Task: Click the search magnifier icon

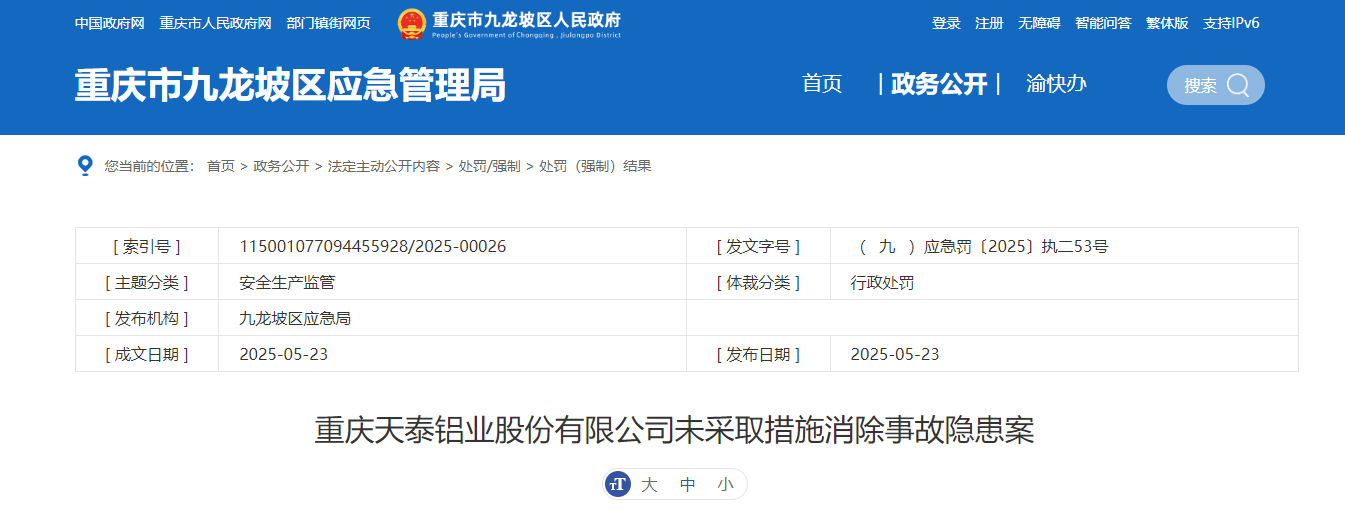Action: [x=1238, y=85]
